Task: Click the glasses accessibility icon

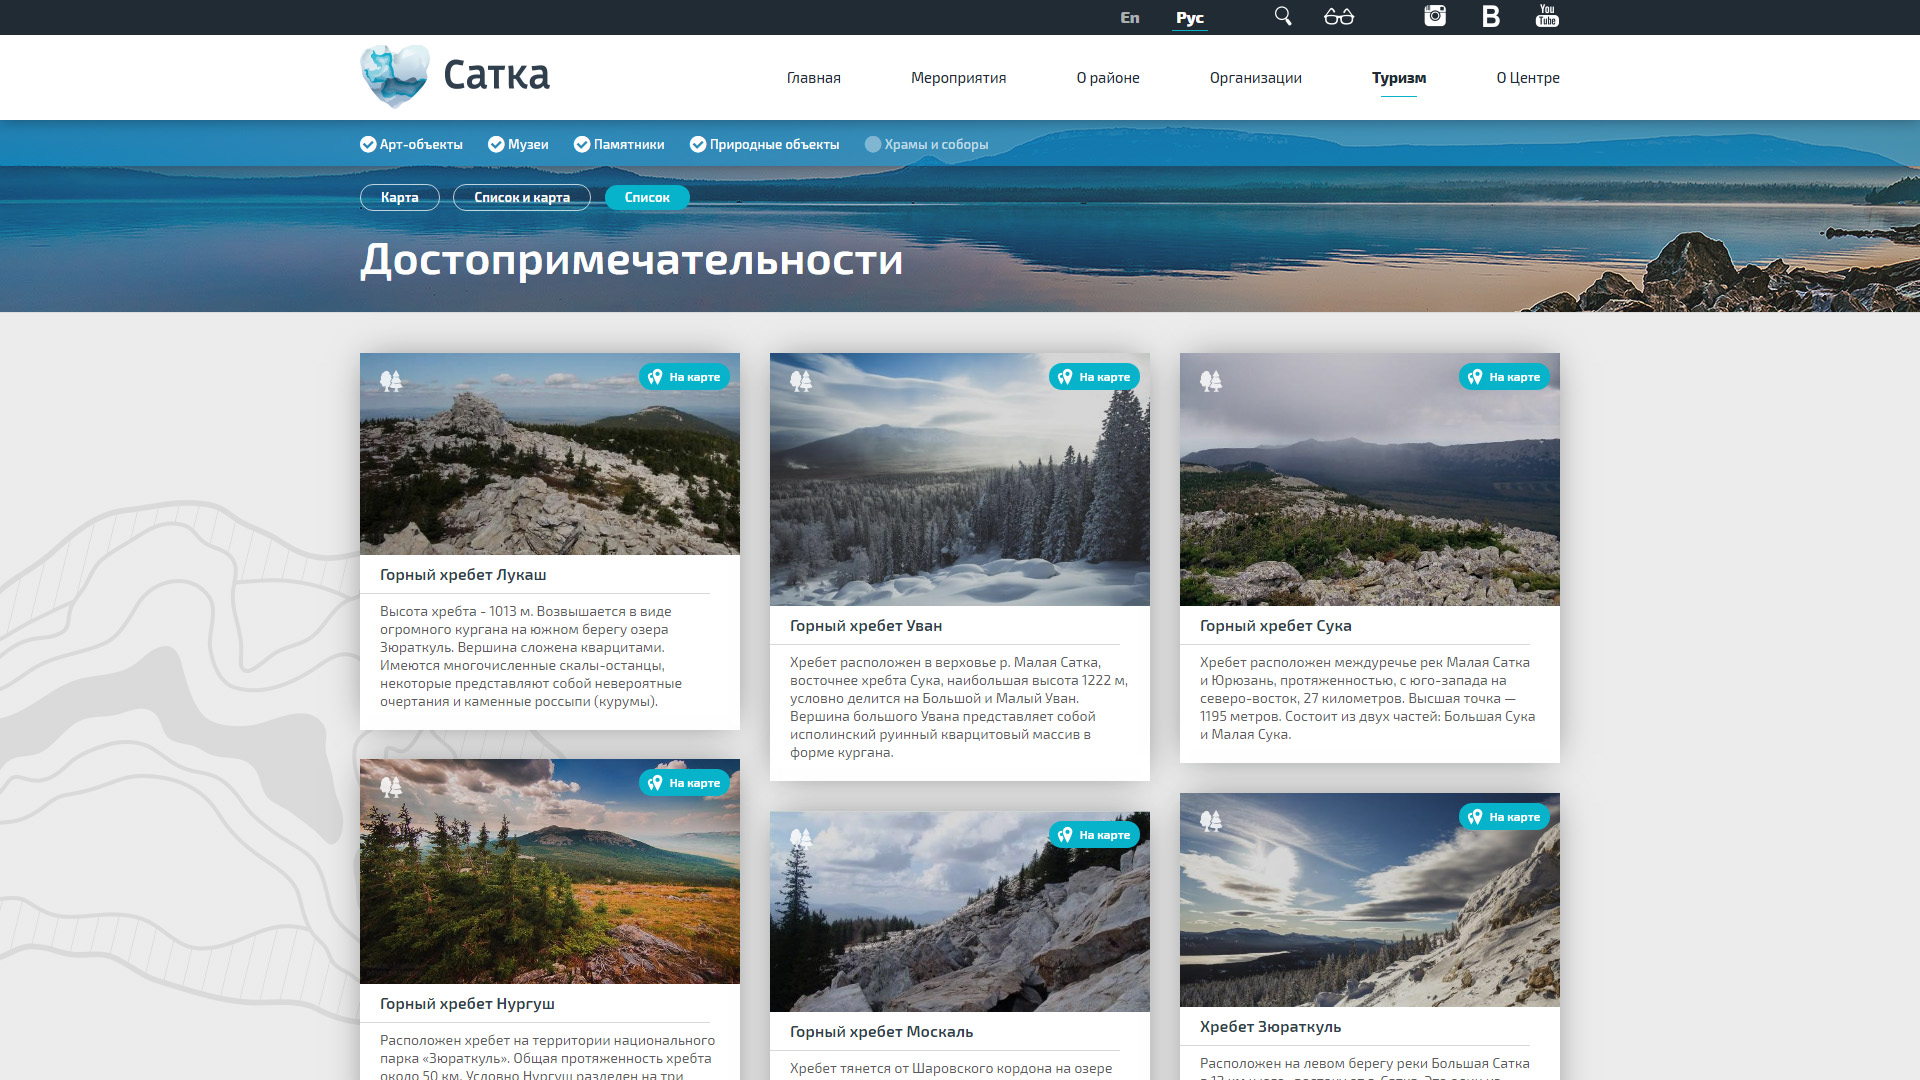Action: [x=1338, y=16]
